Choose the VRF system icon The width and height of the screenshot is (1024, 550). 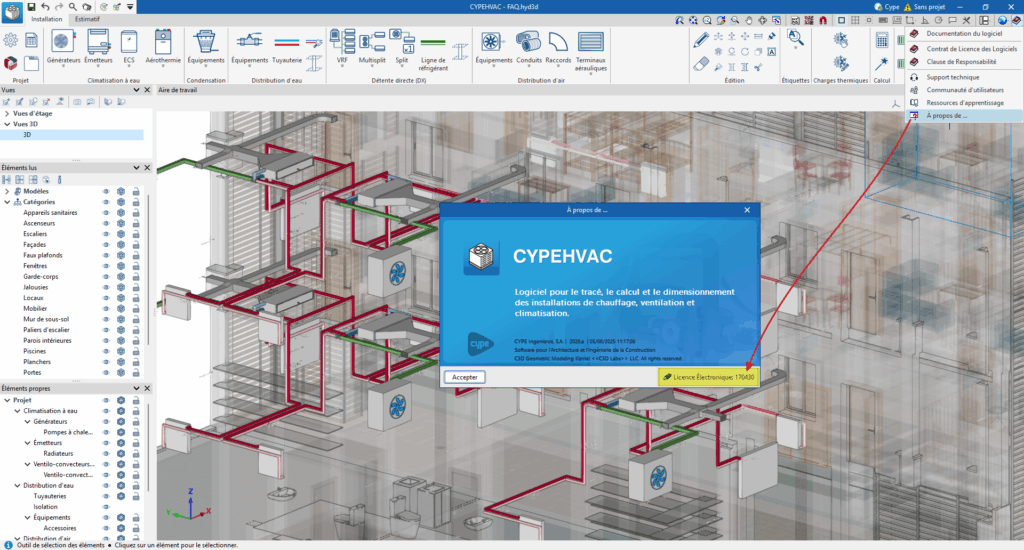342,42
